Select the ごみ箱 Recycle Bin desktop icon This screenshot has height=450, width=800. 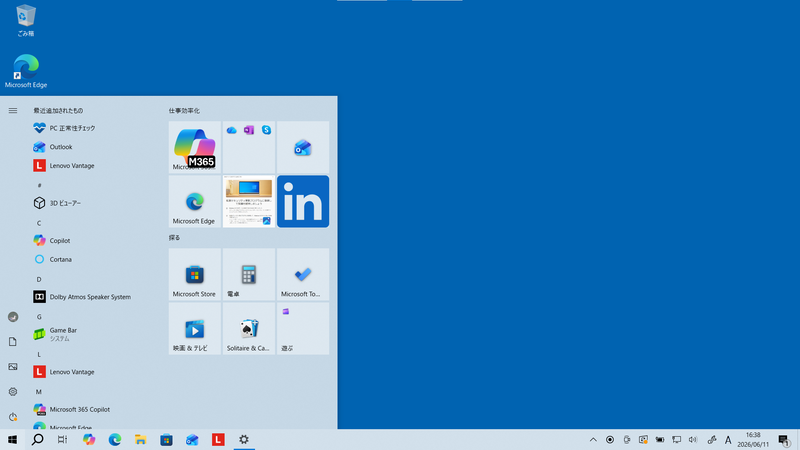click(x=26, y=20)
